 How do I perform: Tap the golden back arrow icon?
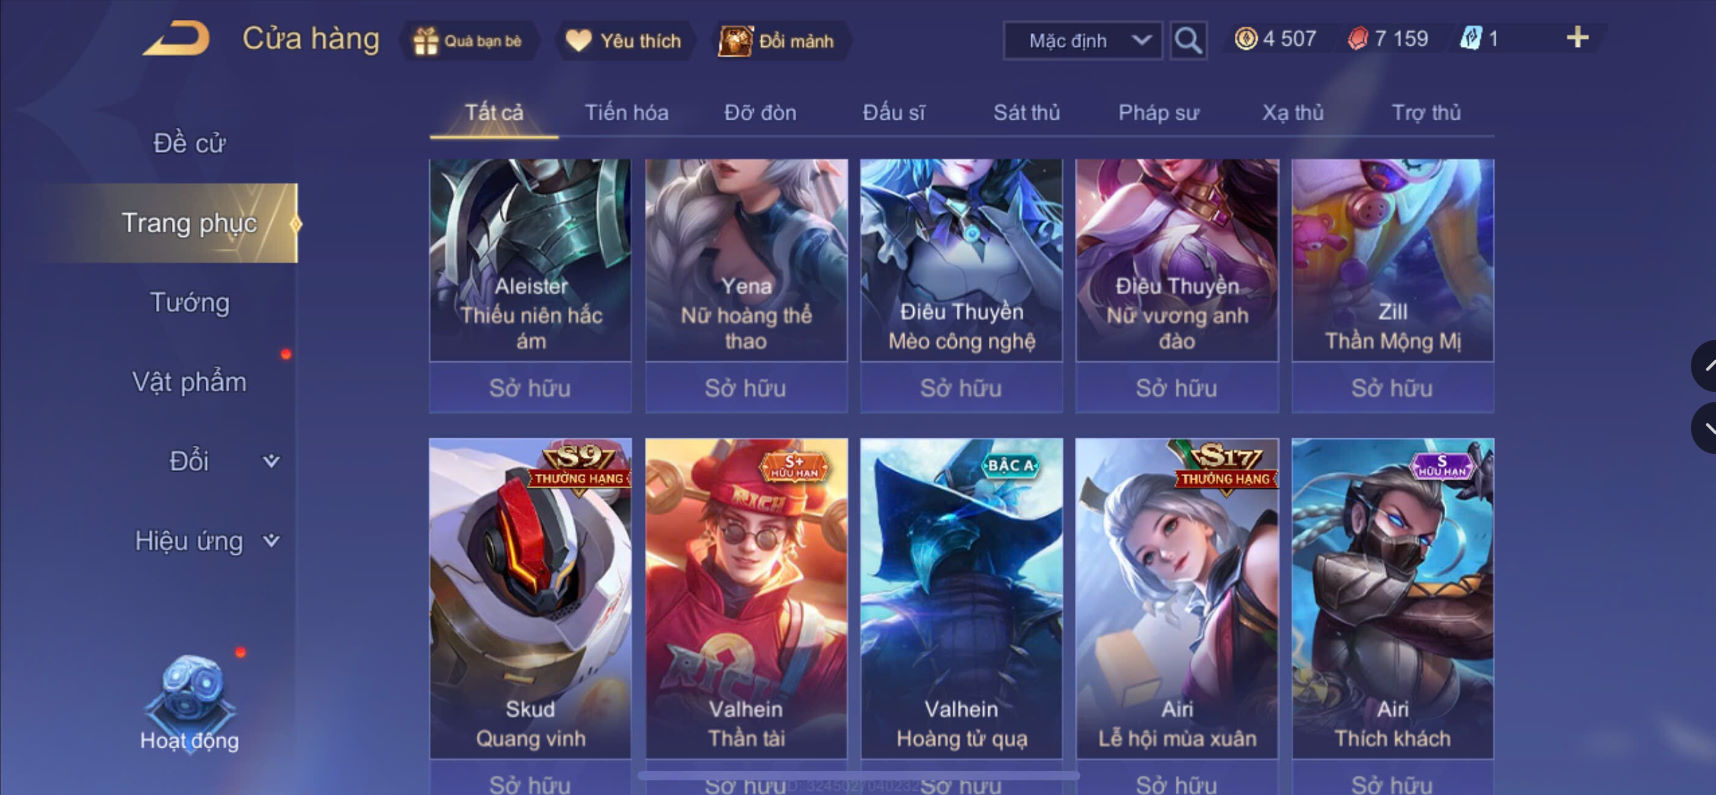(x=177, y=38)
